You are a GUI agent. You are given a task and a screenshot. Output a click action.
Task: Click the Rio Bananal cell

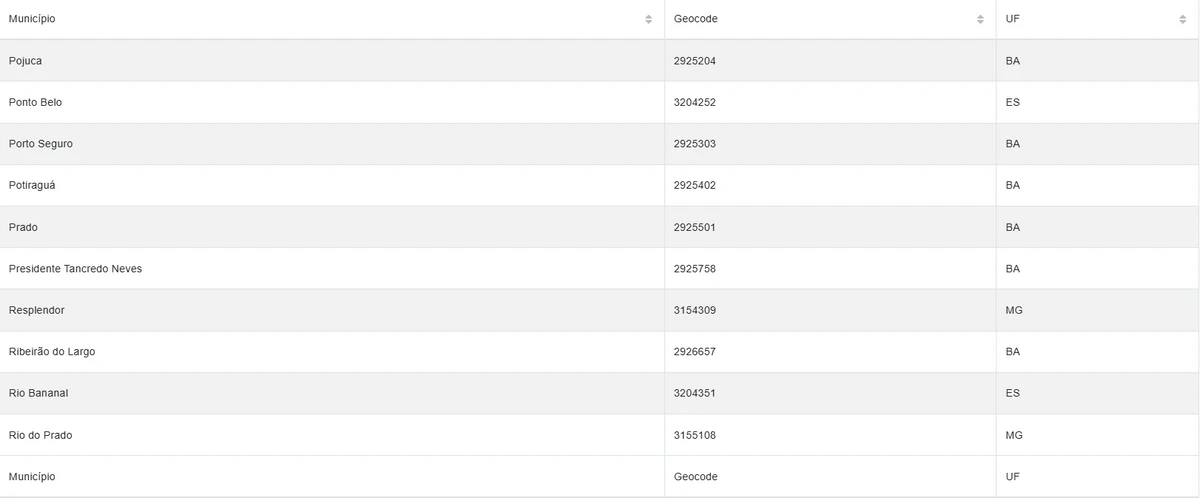click(x=38, y=393)
